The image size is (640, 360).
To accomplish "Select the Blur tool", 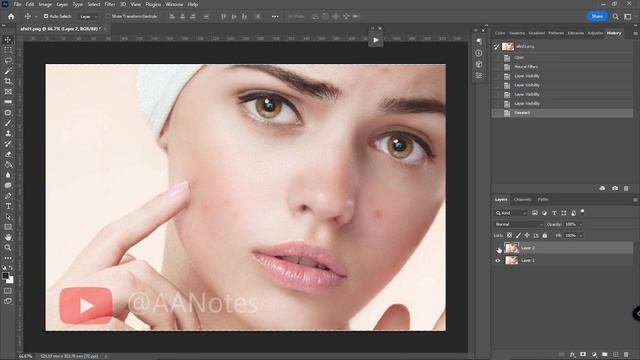I will point(8,175).
